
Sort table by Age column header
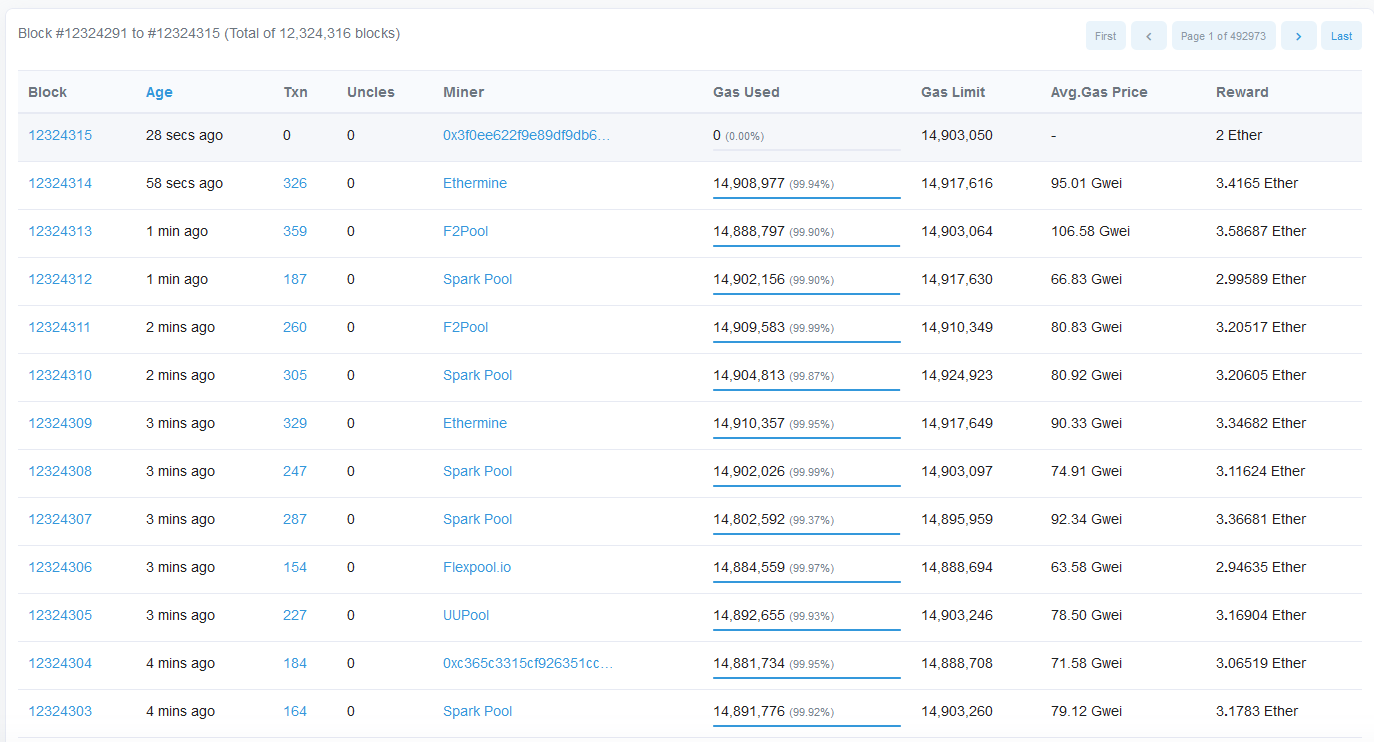tap(159, 92)
